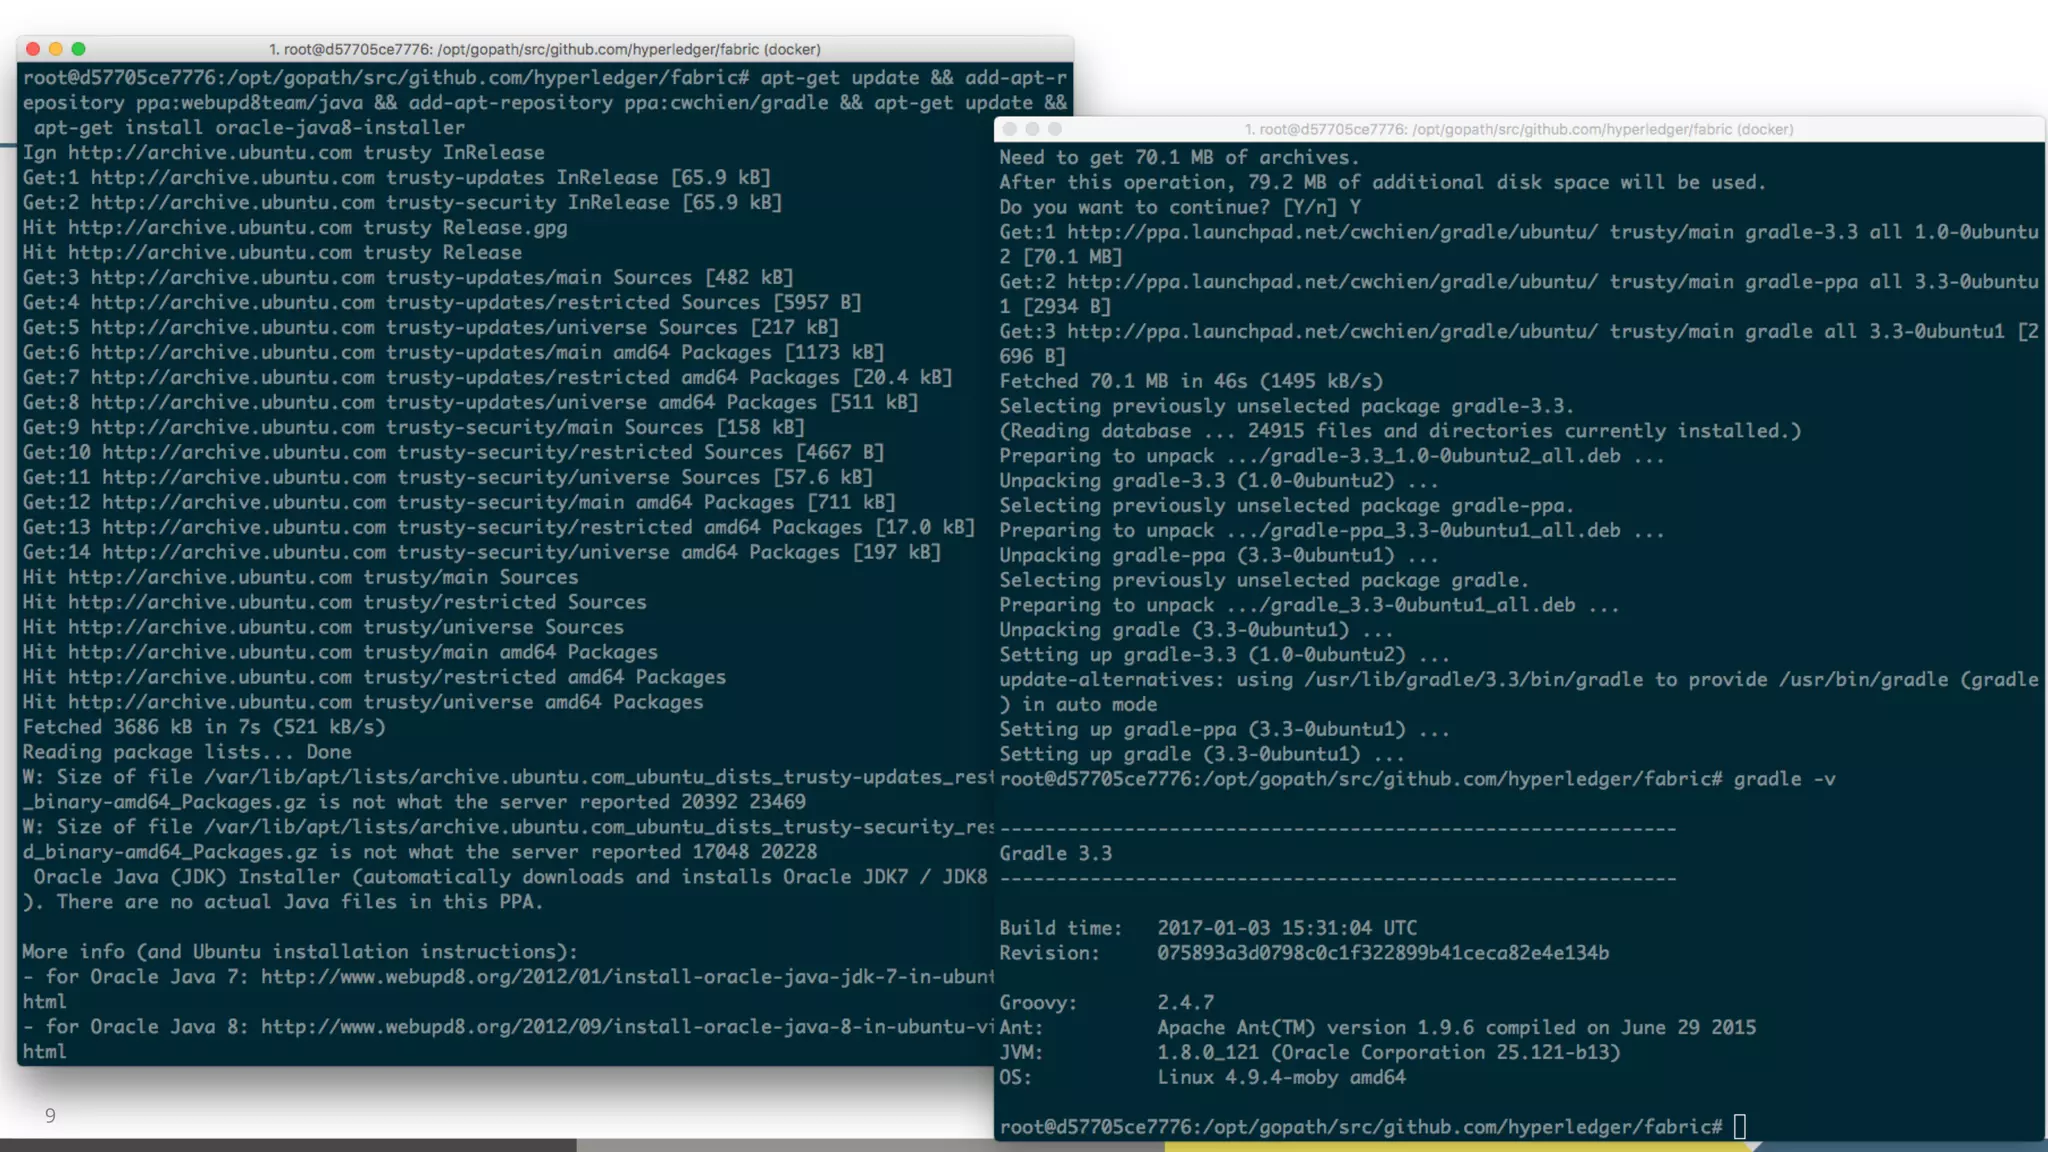Click the slide page number 9
Screen dimensions: 2048x1152
(50, 1115)
